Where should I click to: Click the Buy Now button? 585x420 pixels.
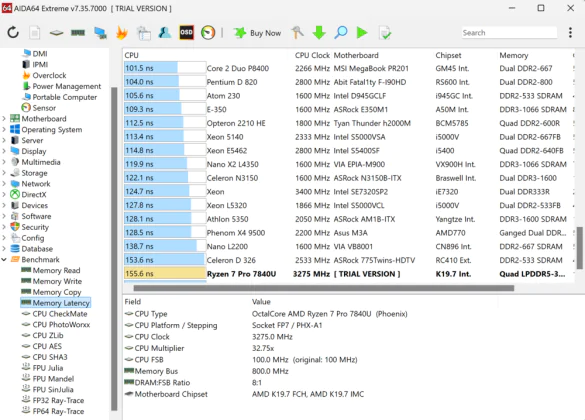click(257, 33)
